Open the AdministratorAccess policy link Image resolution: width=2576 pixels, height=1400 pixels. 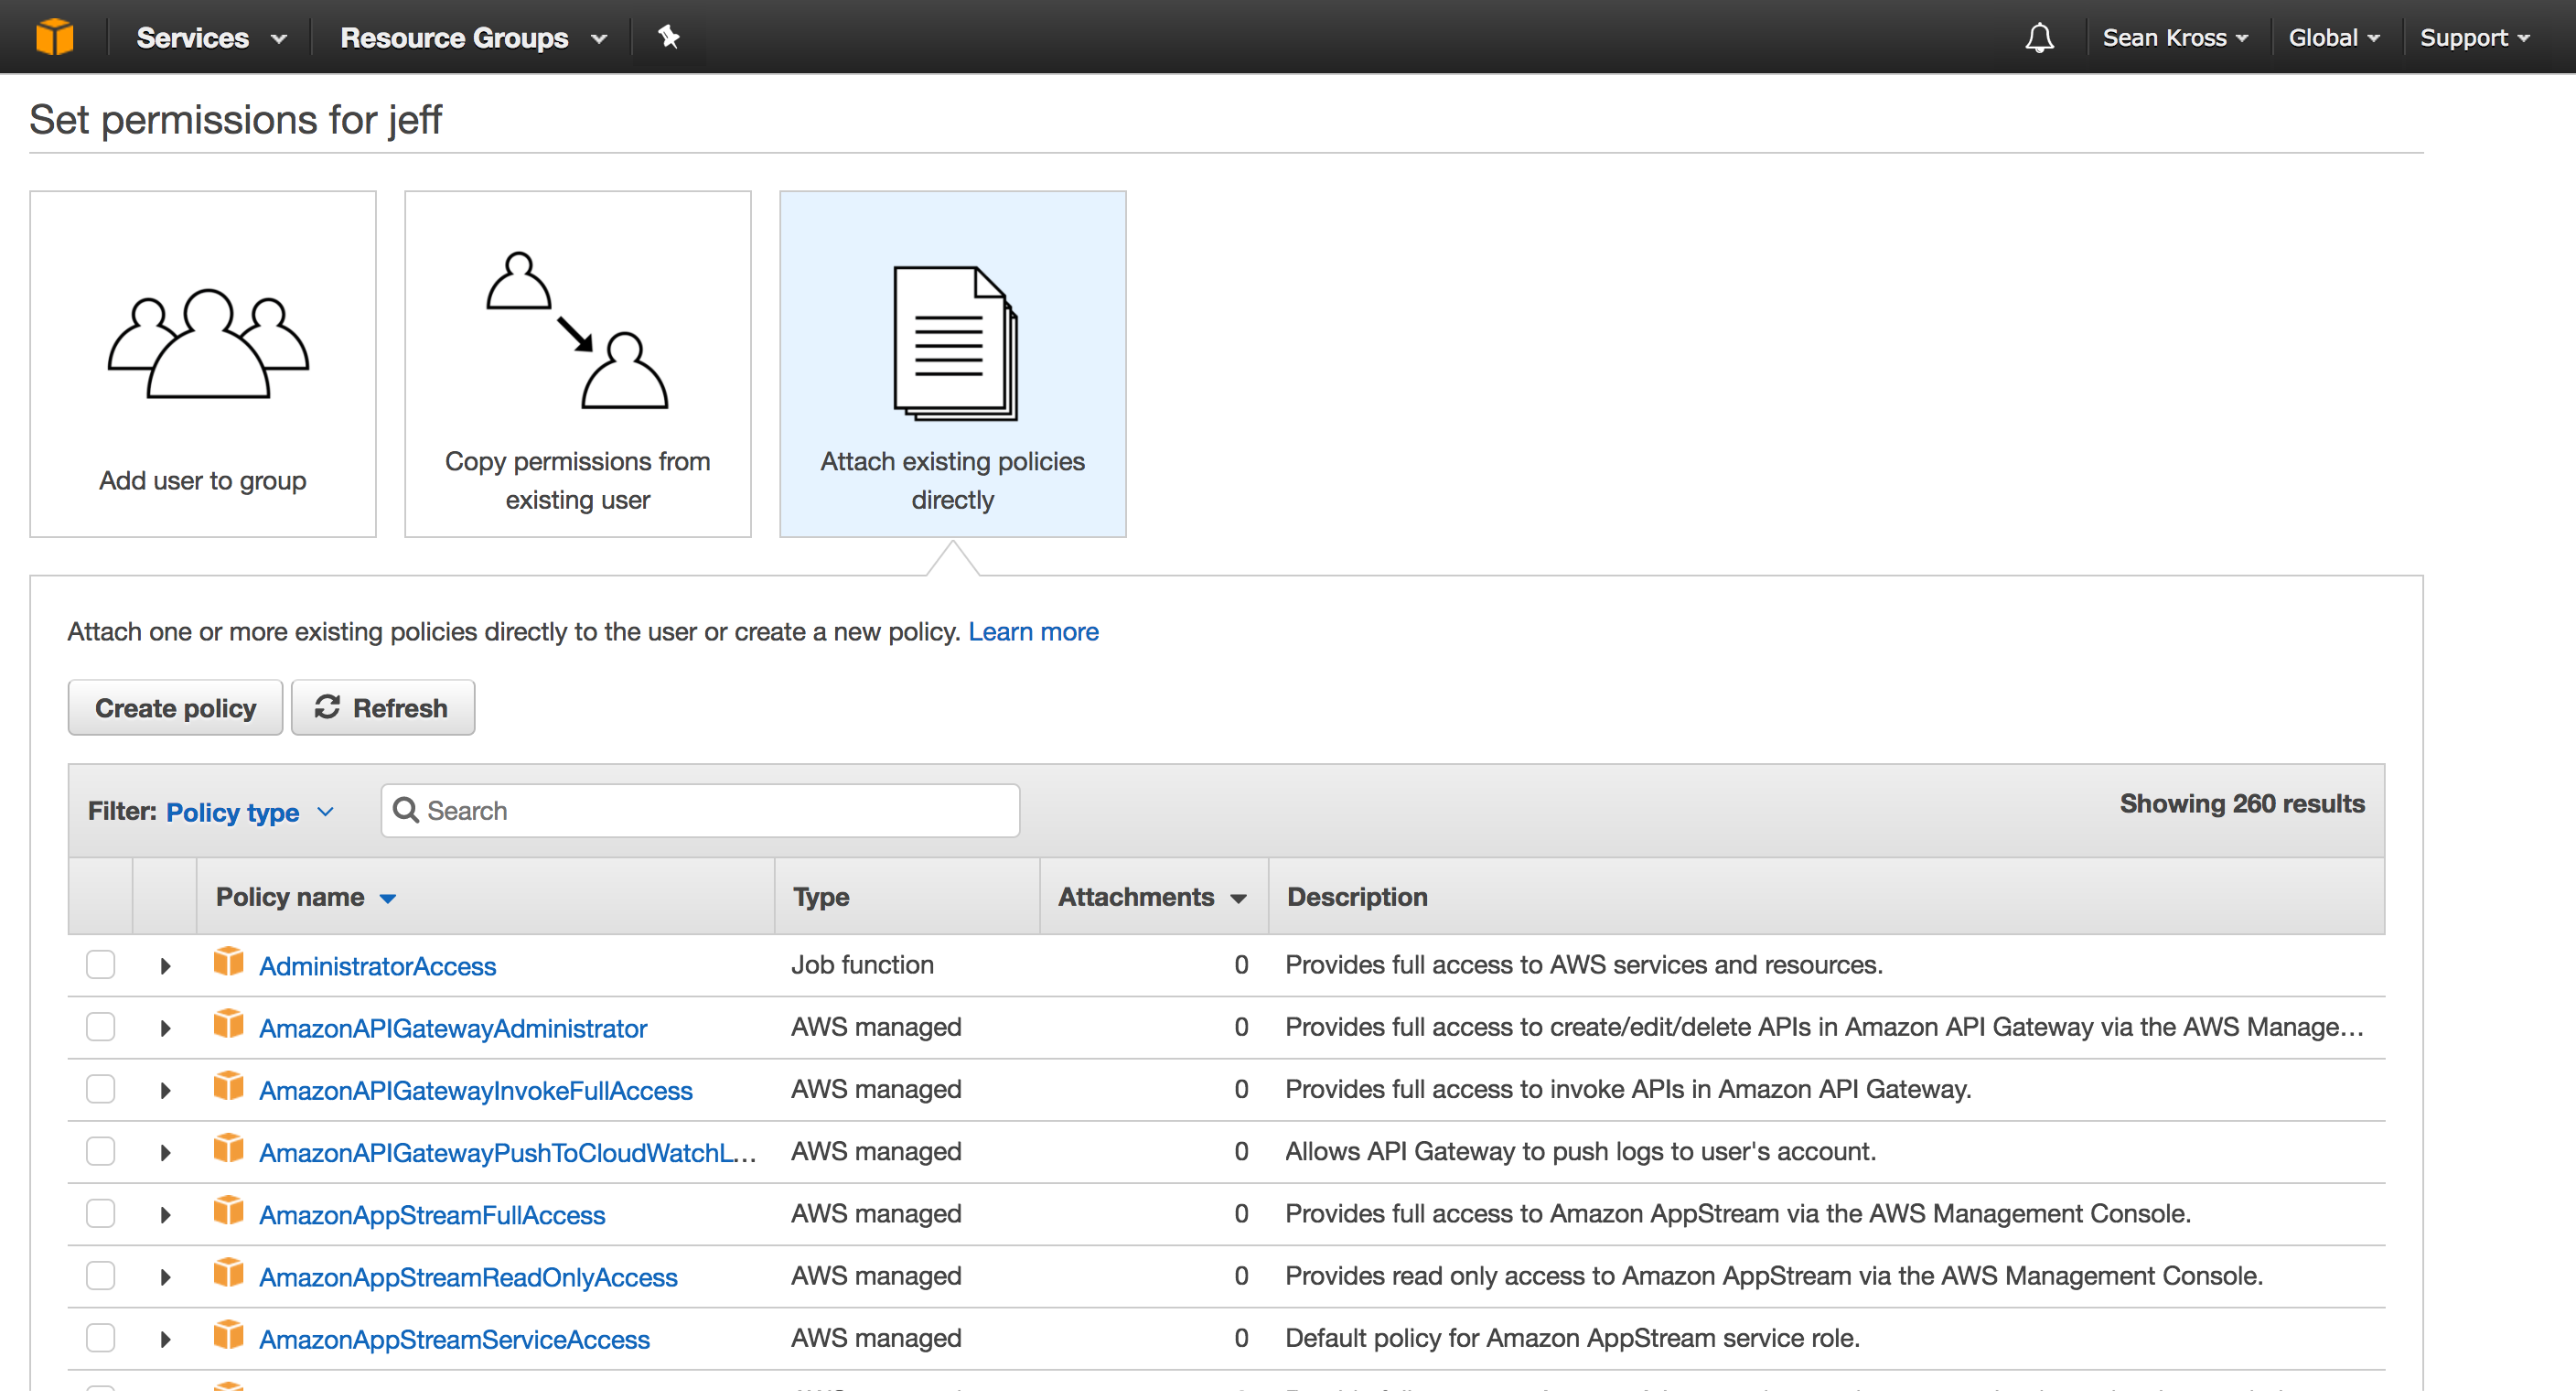378,967
